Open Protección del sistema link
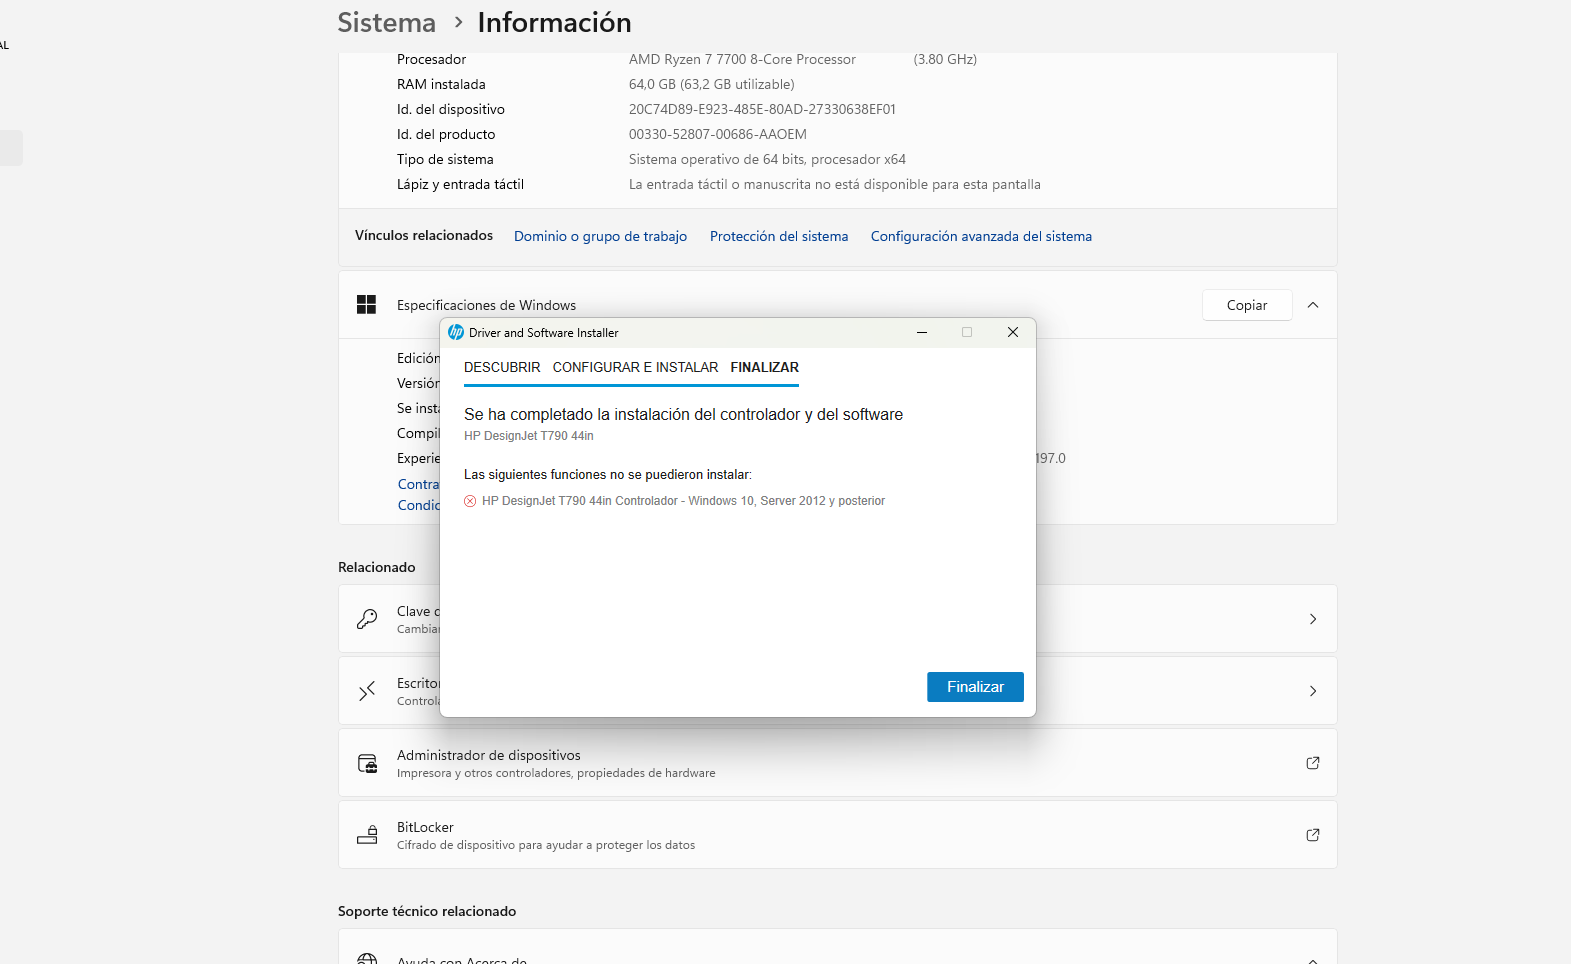1571x964 pixels. 779,237
